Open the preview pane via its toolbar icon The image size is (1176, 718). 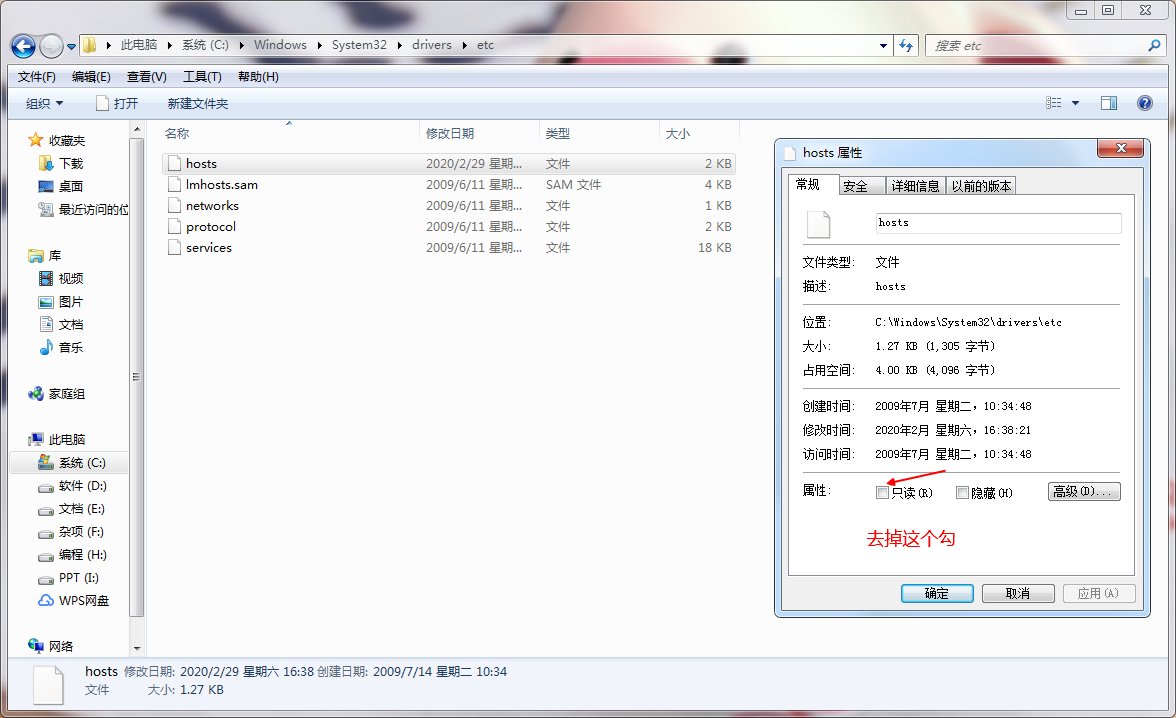pos(1109,102)
